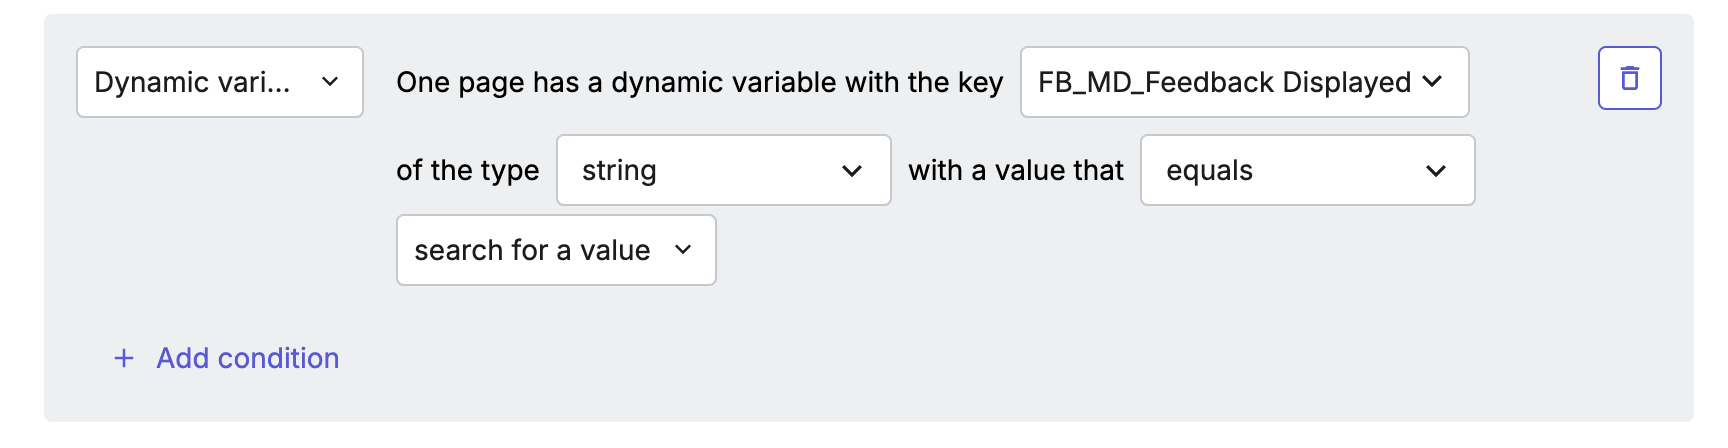Image resolution: width=1728 pixels, height=448 pixels.
Task: Click the plus icon beside Add condition
Action: coord(124,358)
